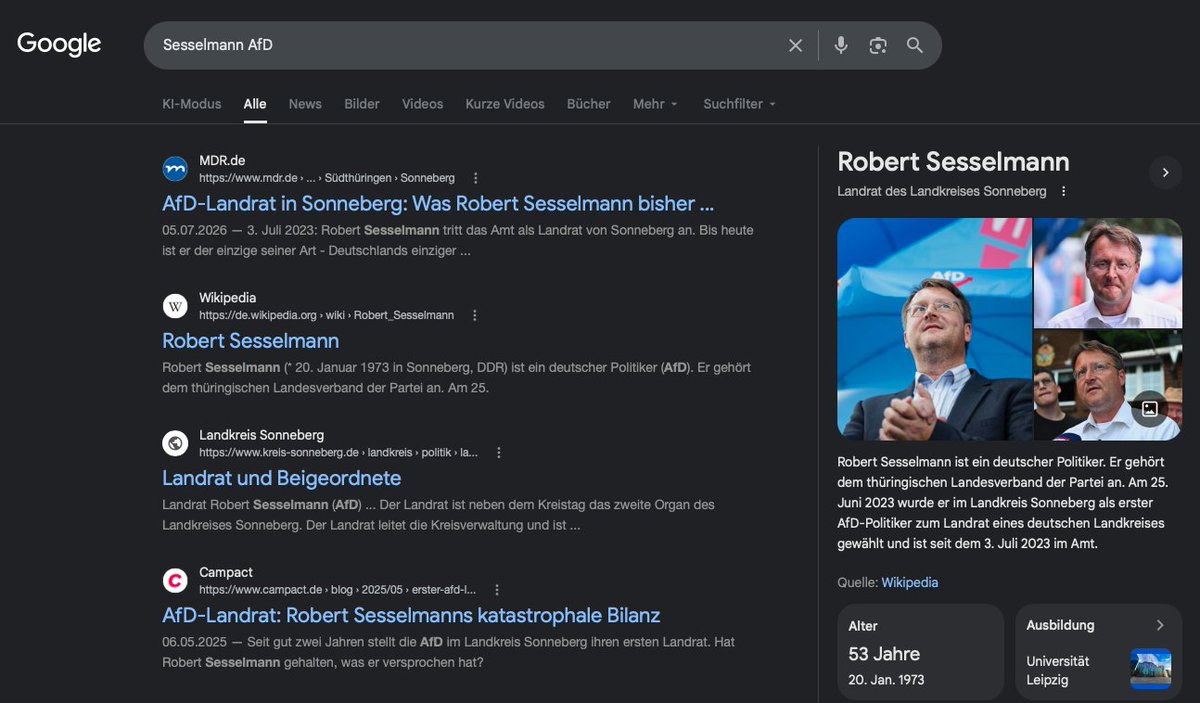Click the de.wikipedia.org URL breadcrumb
The width and height of the screenshot is (1200, 703).
(326, 315)
